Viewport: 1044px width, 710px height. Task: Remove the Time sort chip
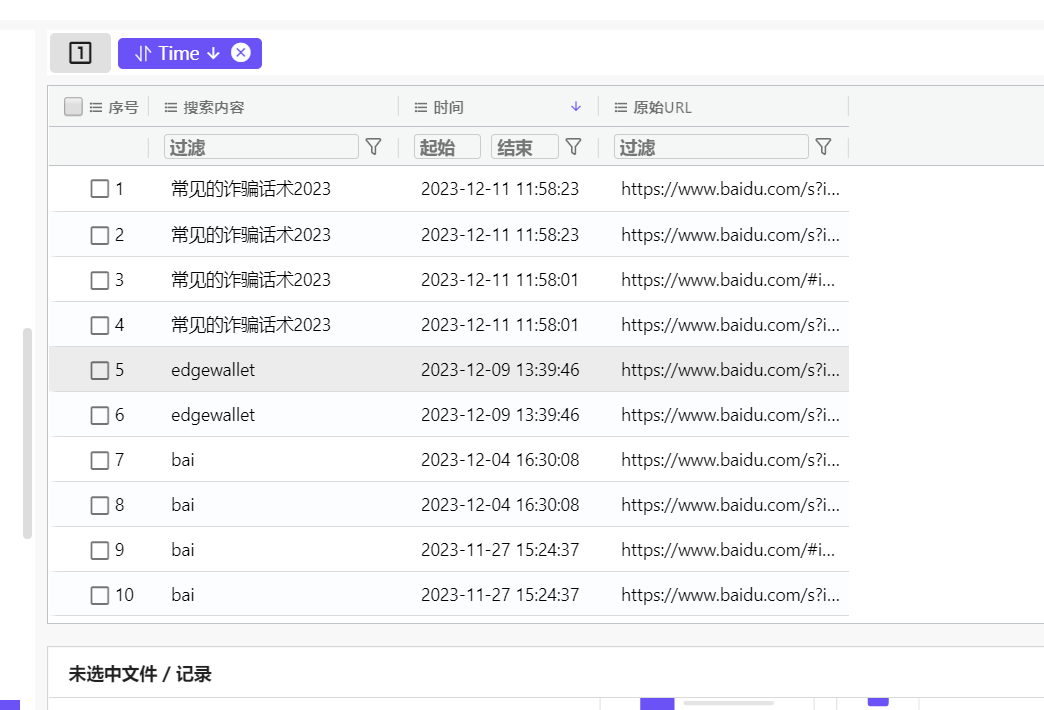[x=240, y=53]
